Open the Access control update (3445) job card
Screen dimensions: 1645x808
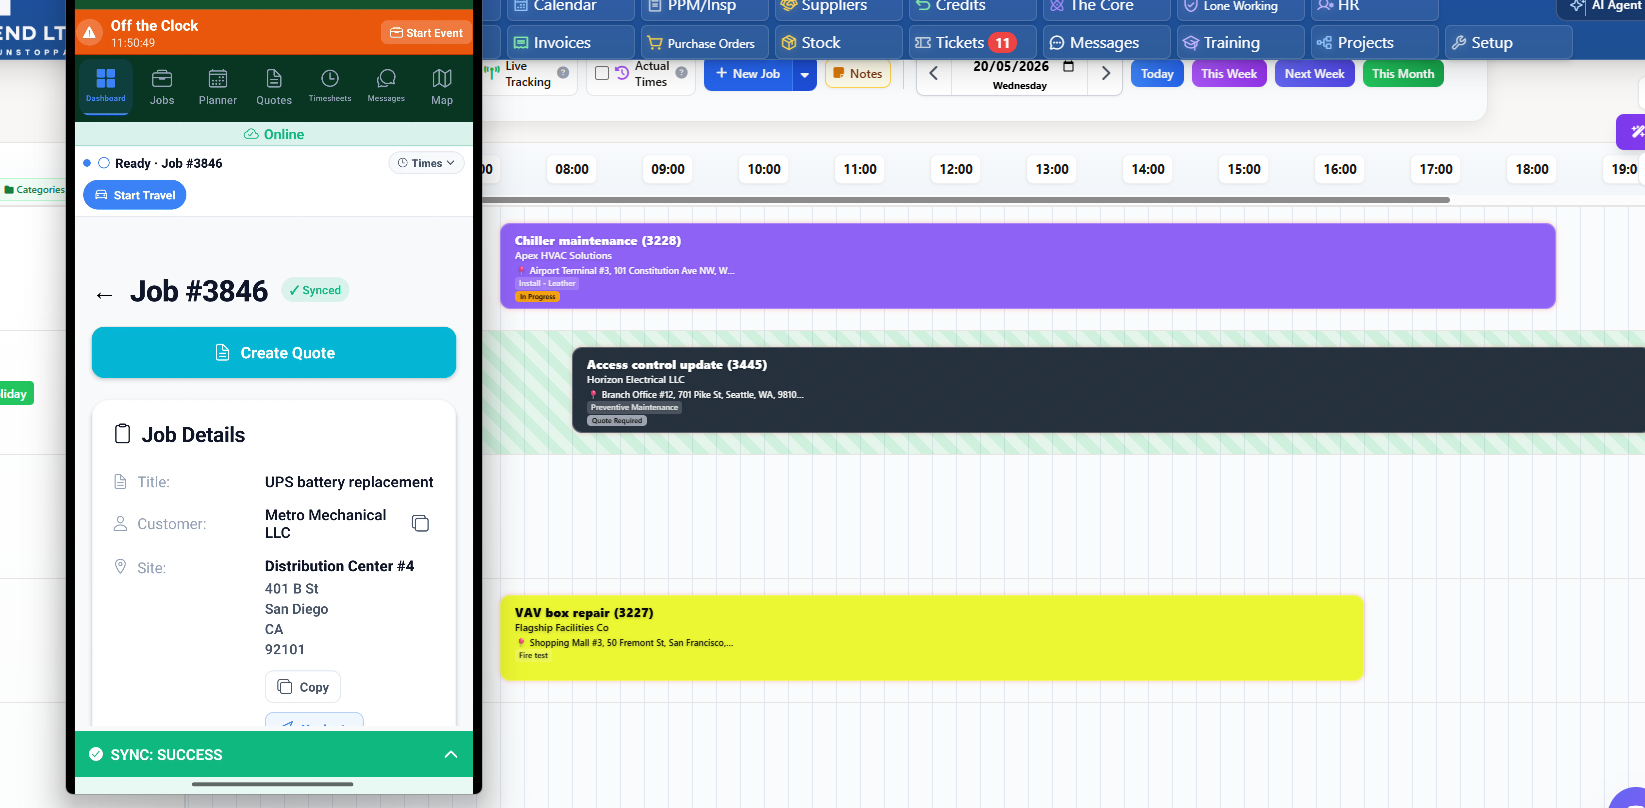[x=1108, y=390]
